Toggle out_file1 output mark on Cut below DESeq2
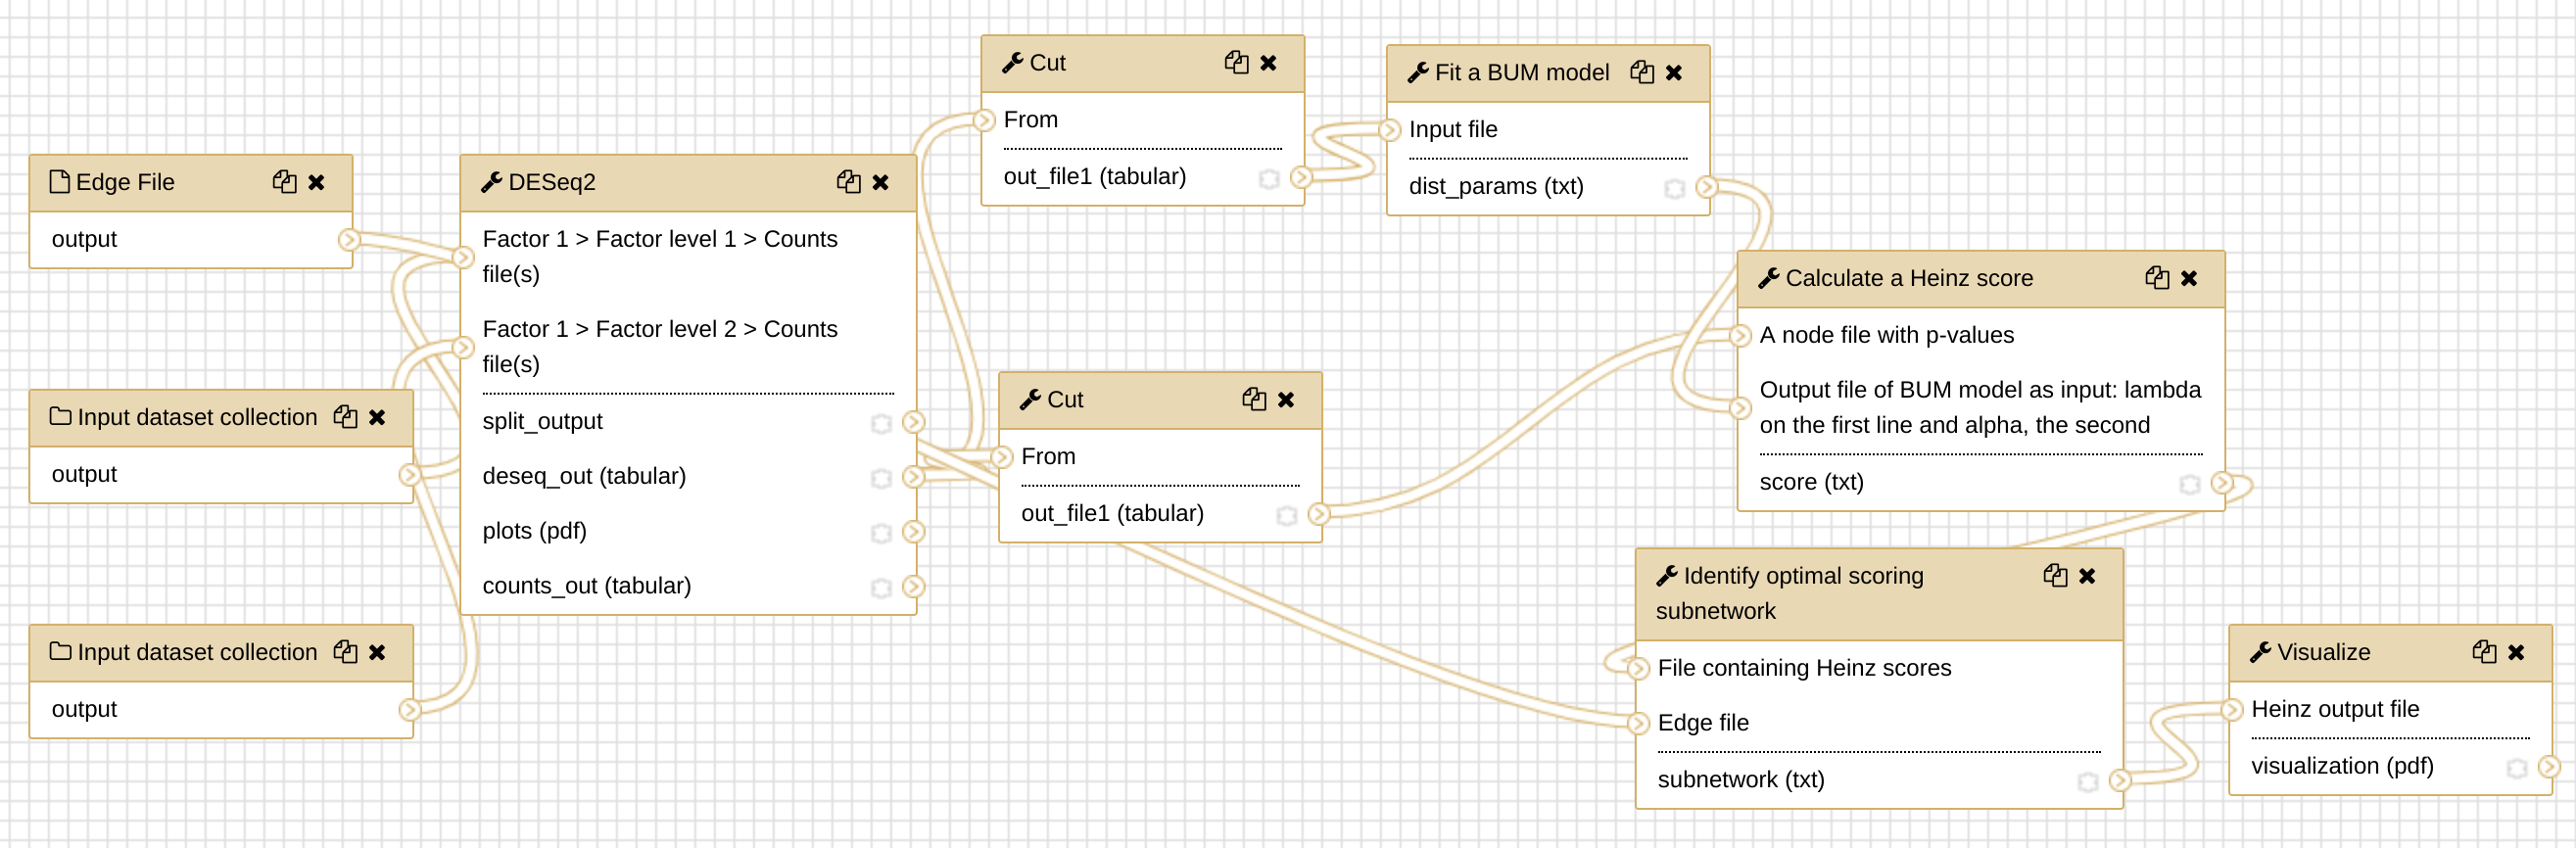Screen dimensions: 2576x848 tap(1286, 515)
